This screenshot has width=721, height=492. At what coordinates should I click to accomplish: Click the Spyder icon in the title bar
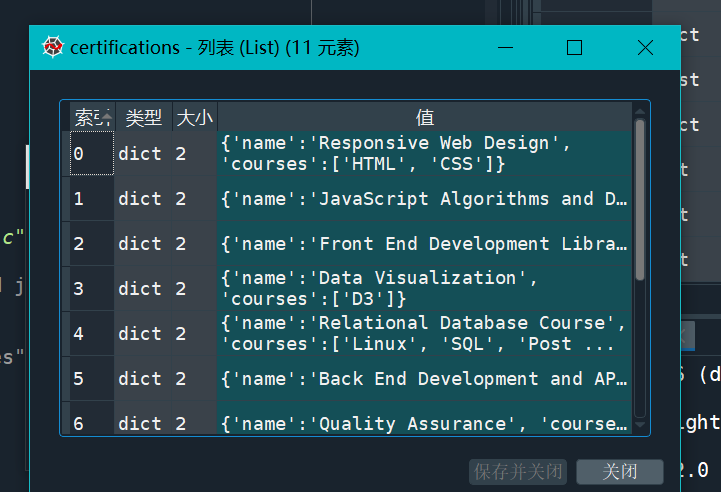[x=52, y=48]
